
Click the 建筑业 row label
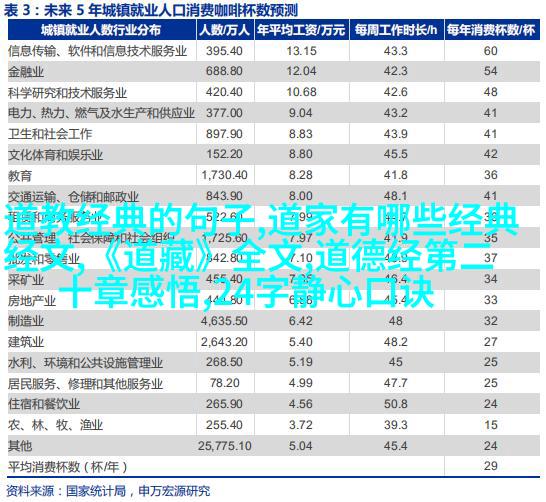click(26, 342)
